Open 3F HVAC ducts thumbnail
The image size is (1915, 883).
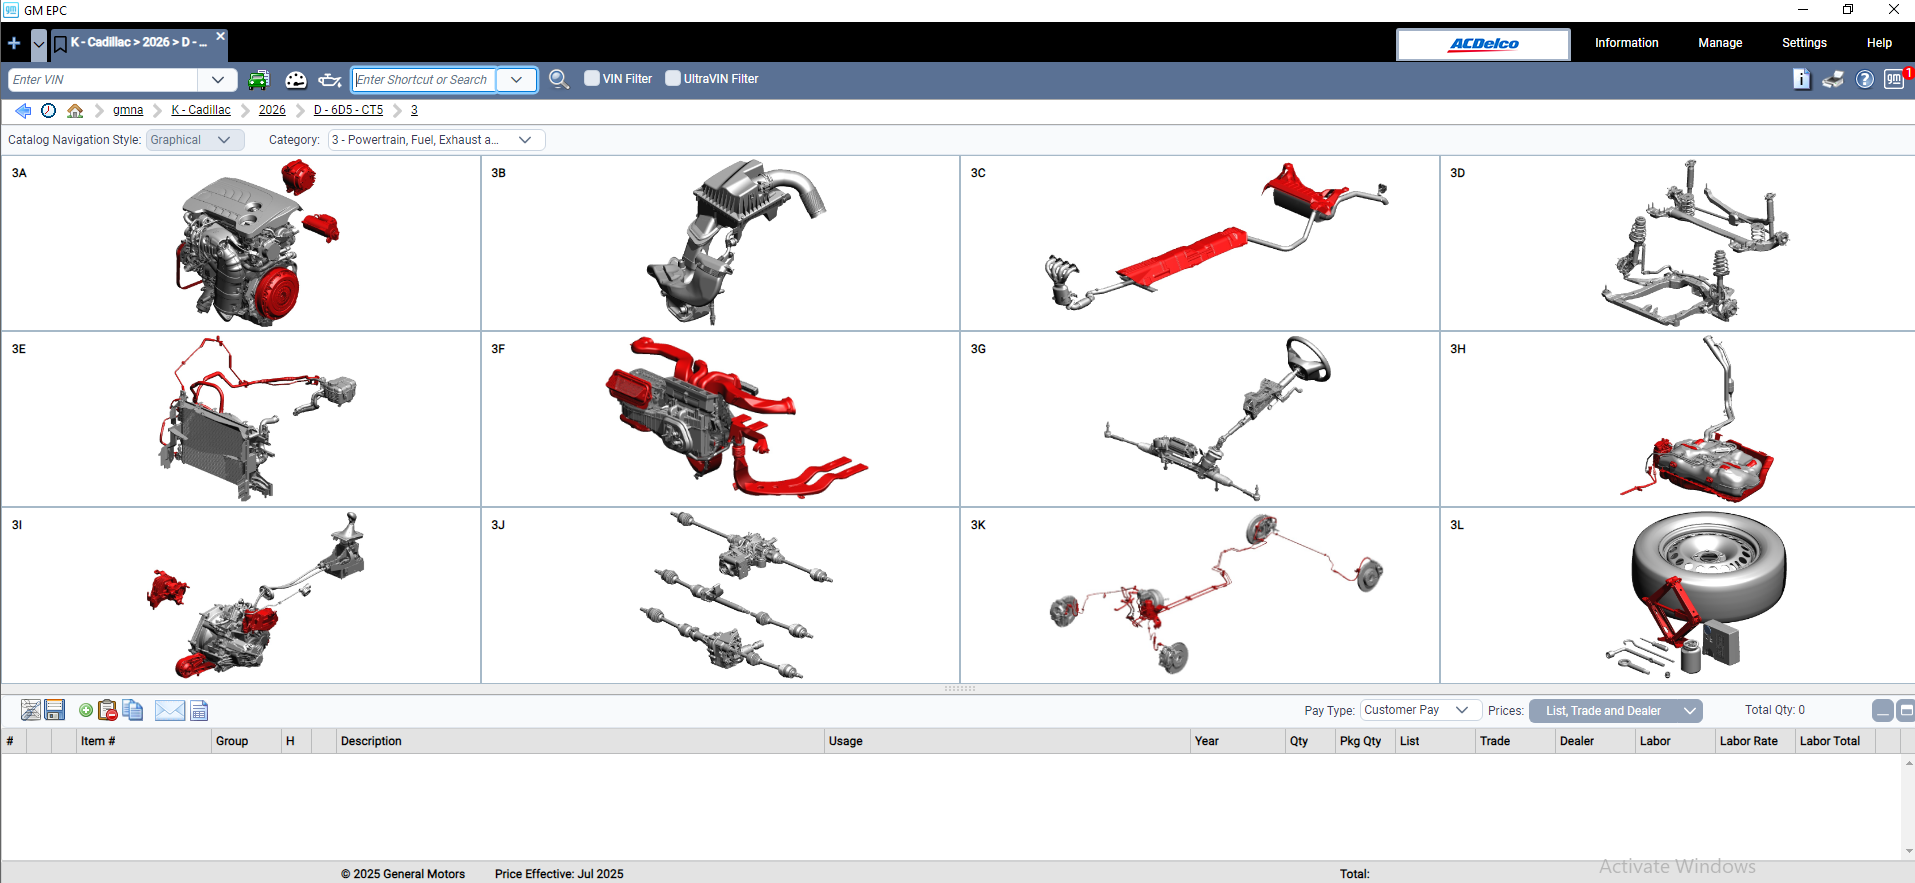[x=720, y=419]
